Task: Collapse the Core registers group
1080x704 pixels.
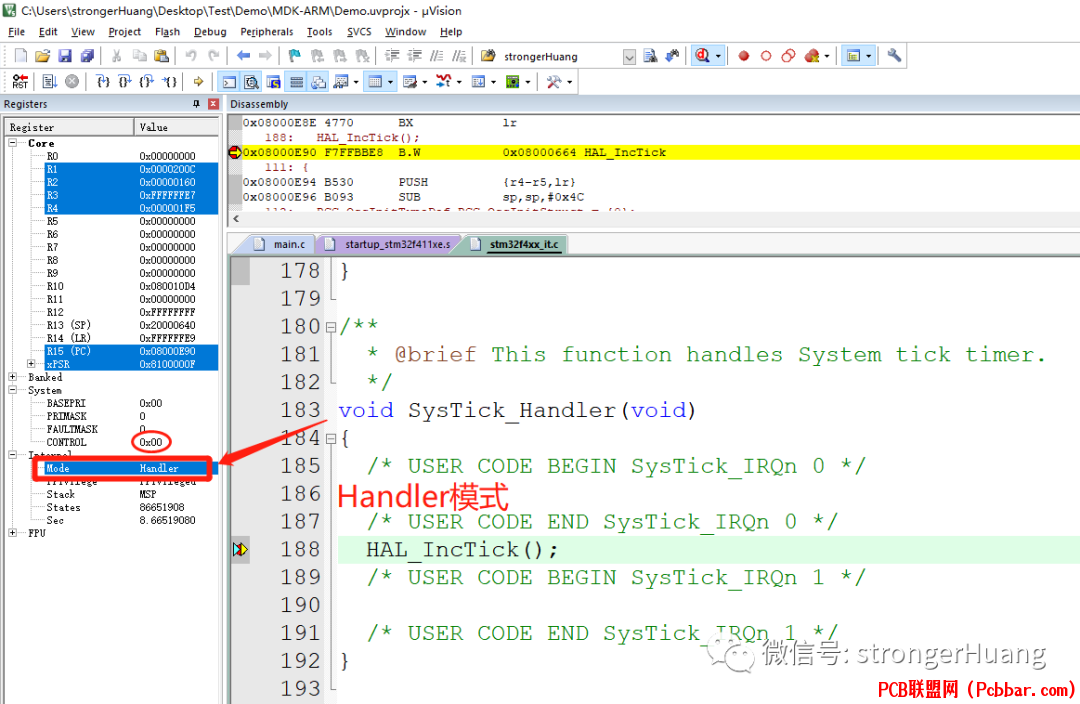Action: click(12, 143)
